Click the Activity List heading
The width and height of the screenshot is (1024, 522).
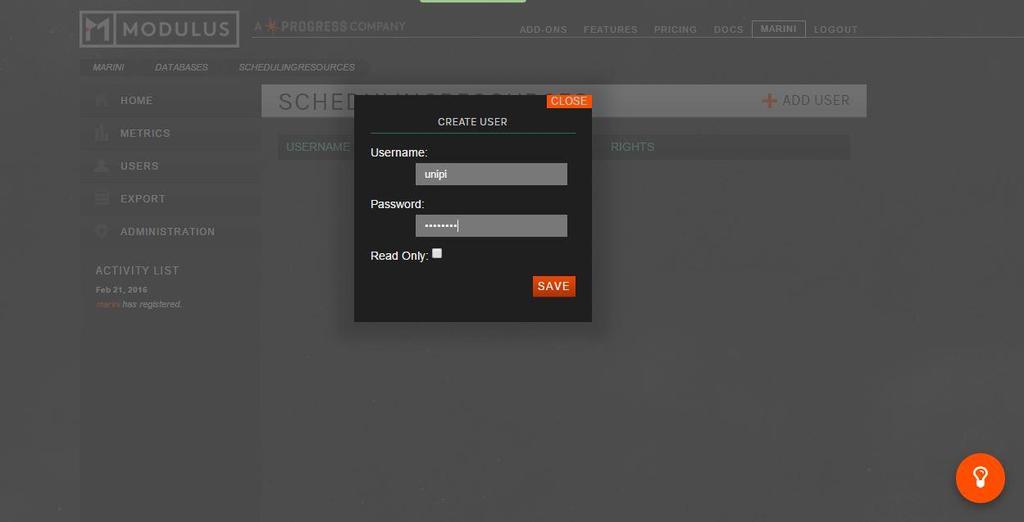tap(137, 270)
